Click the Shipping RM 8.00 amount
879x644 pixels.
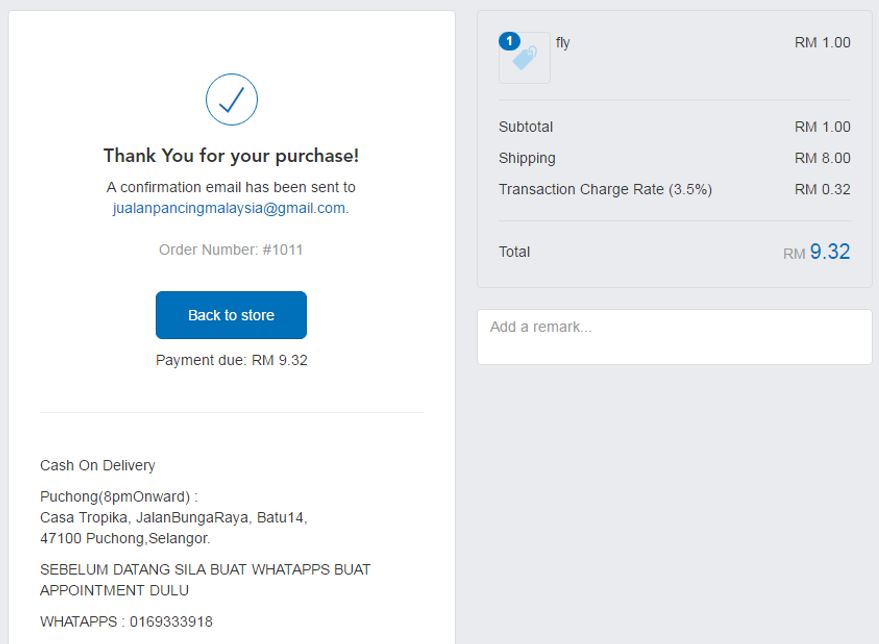click(x=822, y=158)
